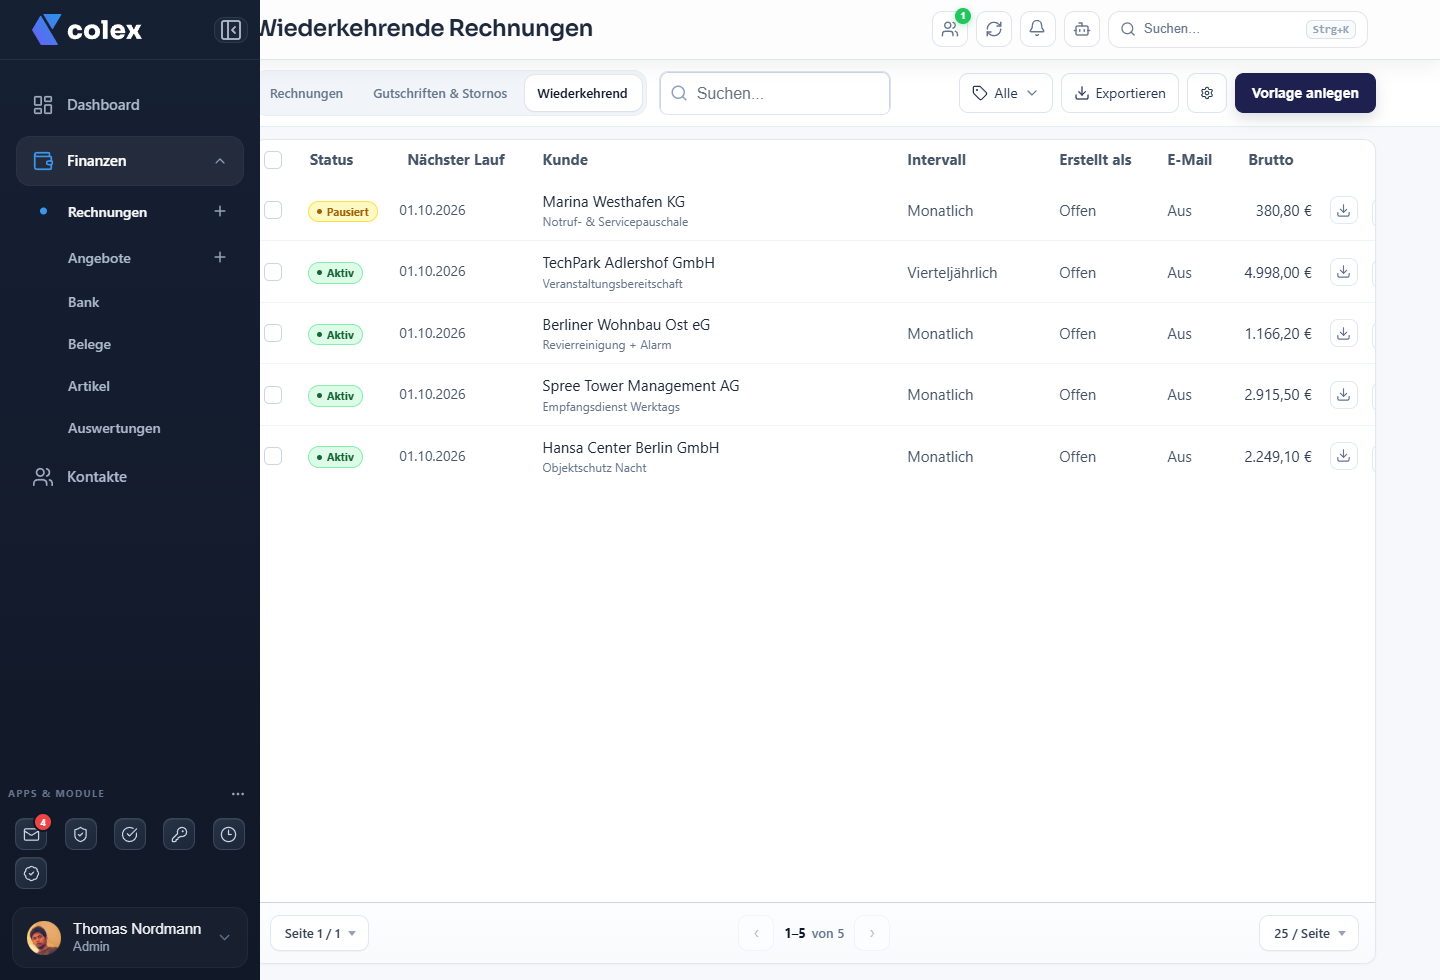Open the key module icon

click(179, 834)
